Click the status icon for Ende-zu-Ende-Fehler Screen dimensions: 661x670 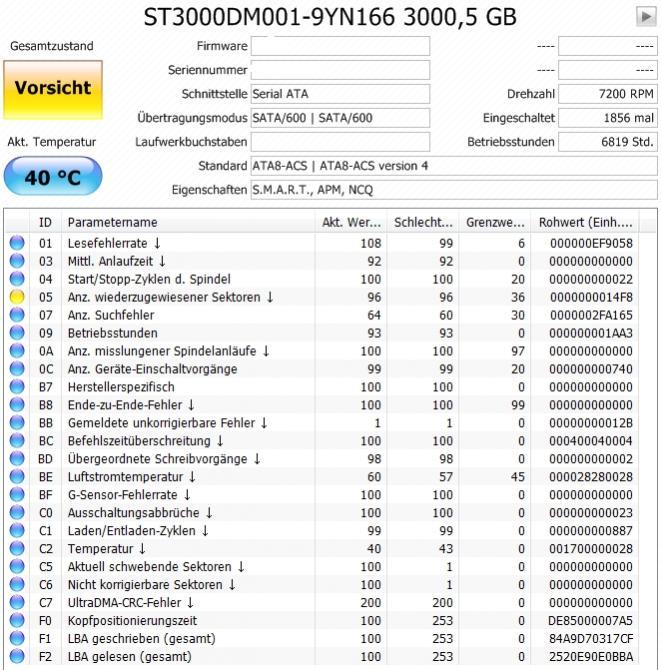(x=17, y=404)
